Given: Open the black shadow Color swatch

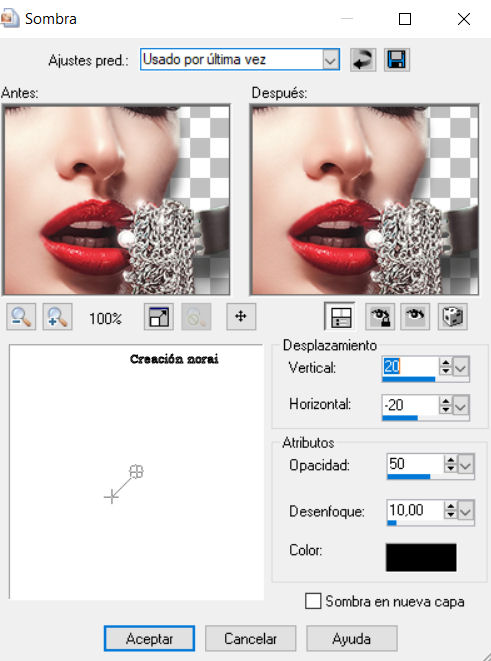Looking at the screenshot, I should pyautogui.click(x=421, y=557).
